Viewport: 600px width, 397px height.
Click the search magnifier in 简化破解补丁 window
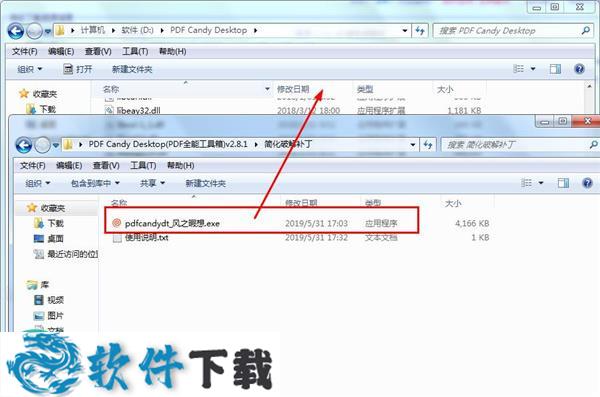(593, 144)
